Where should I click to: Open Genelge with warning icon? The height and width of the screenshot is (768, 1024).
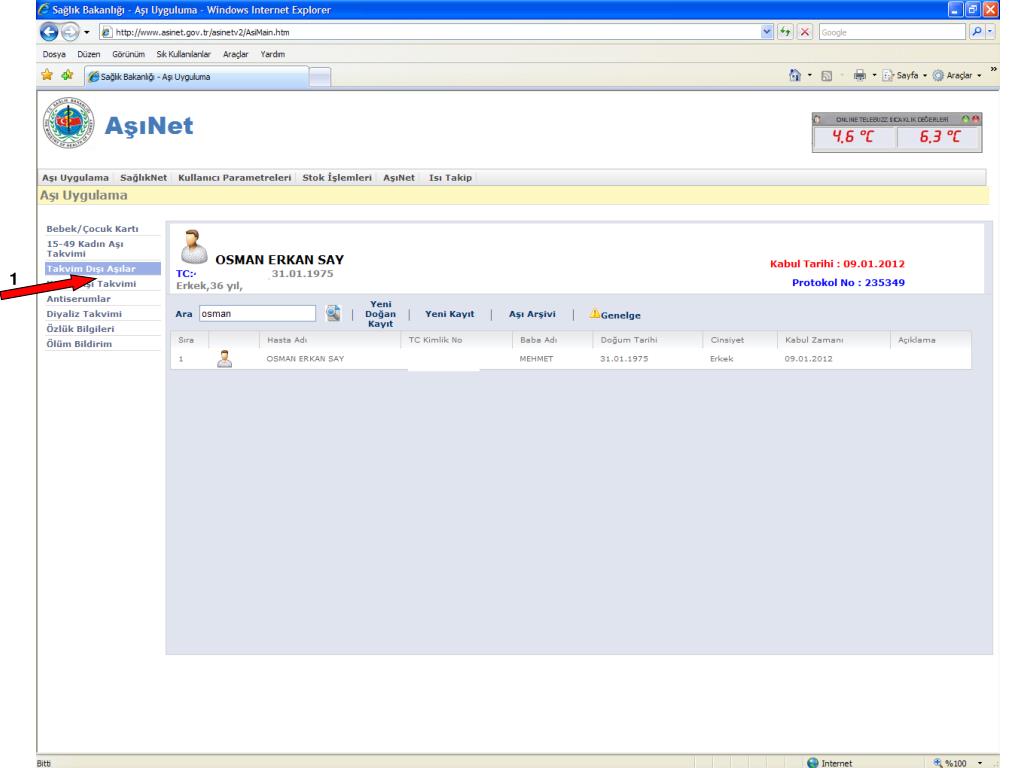615,314
